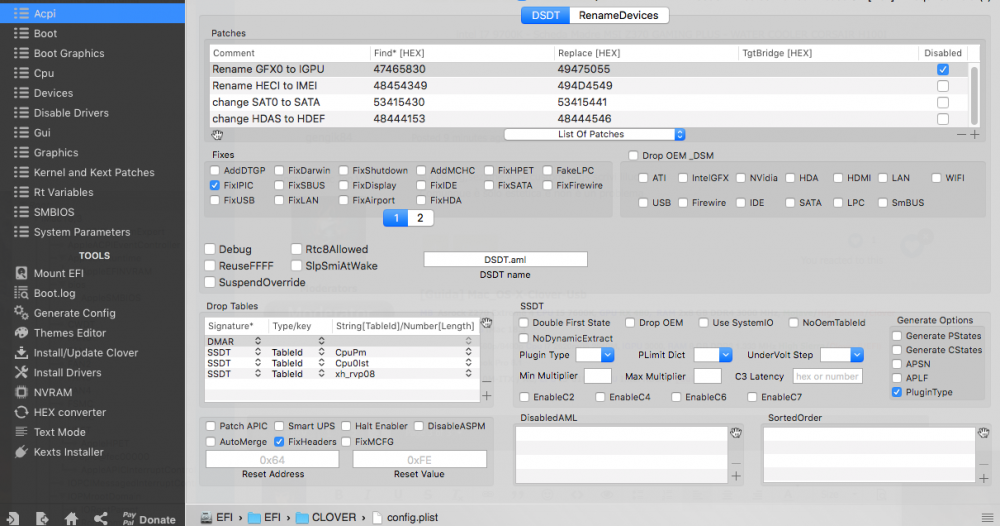Change Type/key stepper for CpuPm row
The height and width of the screenshot is (526, 1000).
tap(321, 353)
